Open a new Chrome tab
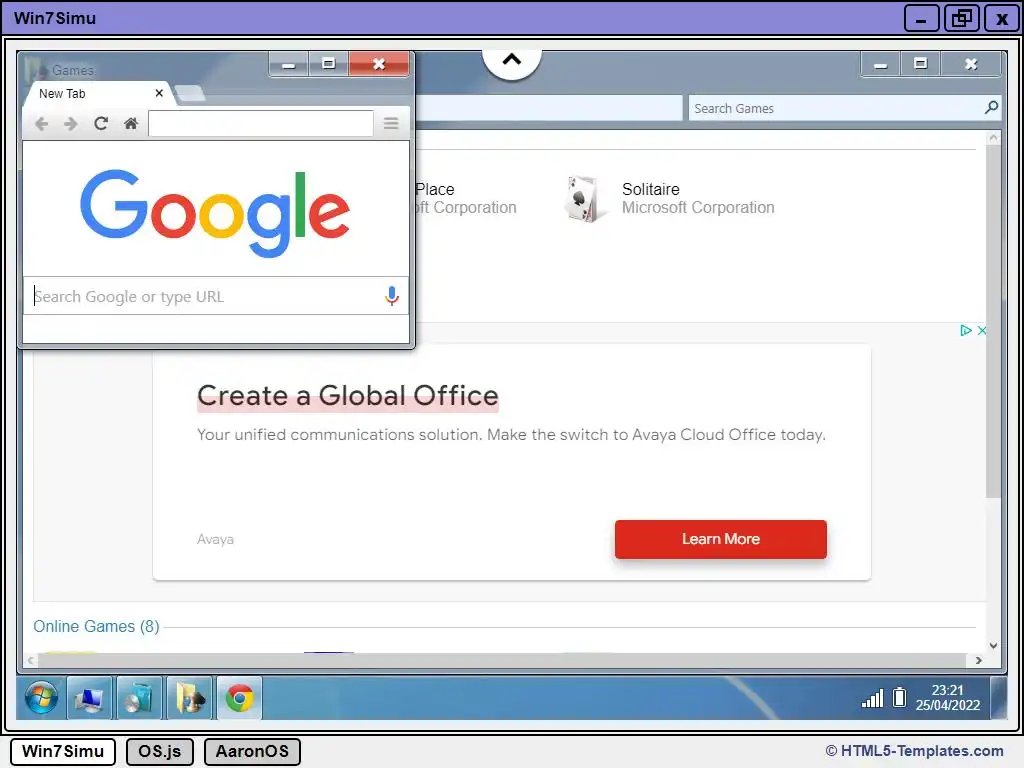This screenshot has width=1024, height=768. [x=190, y=94]
